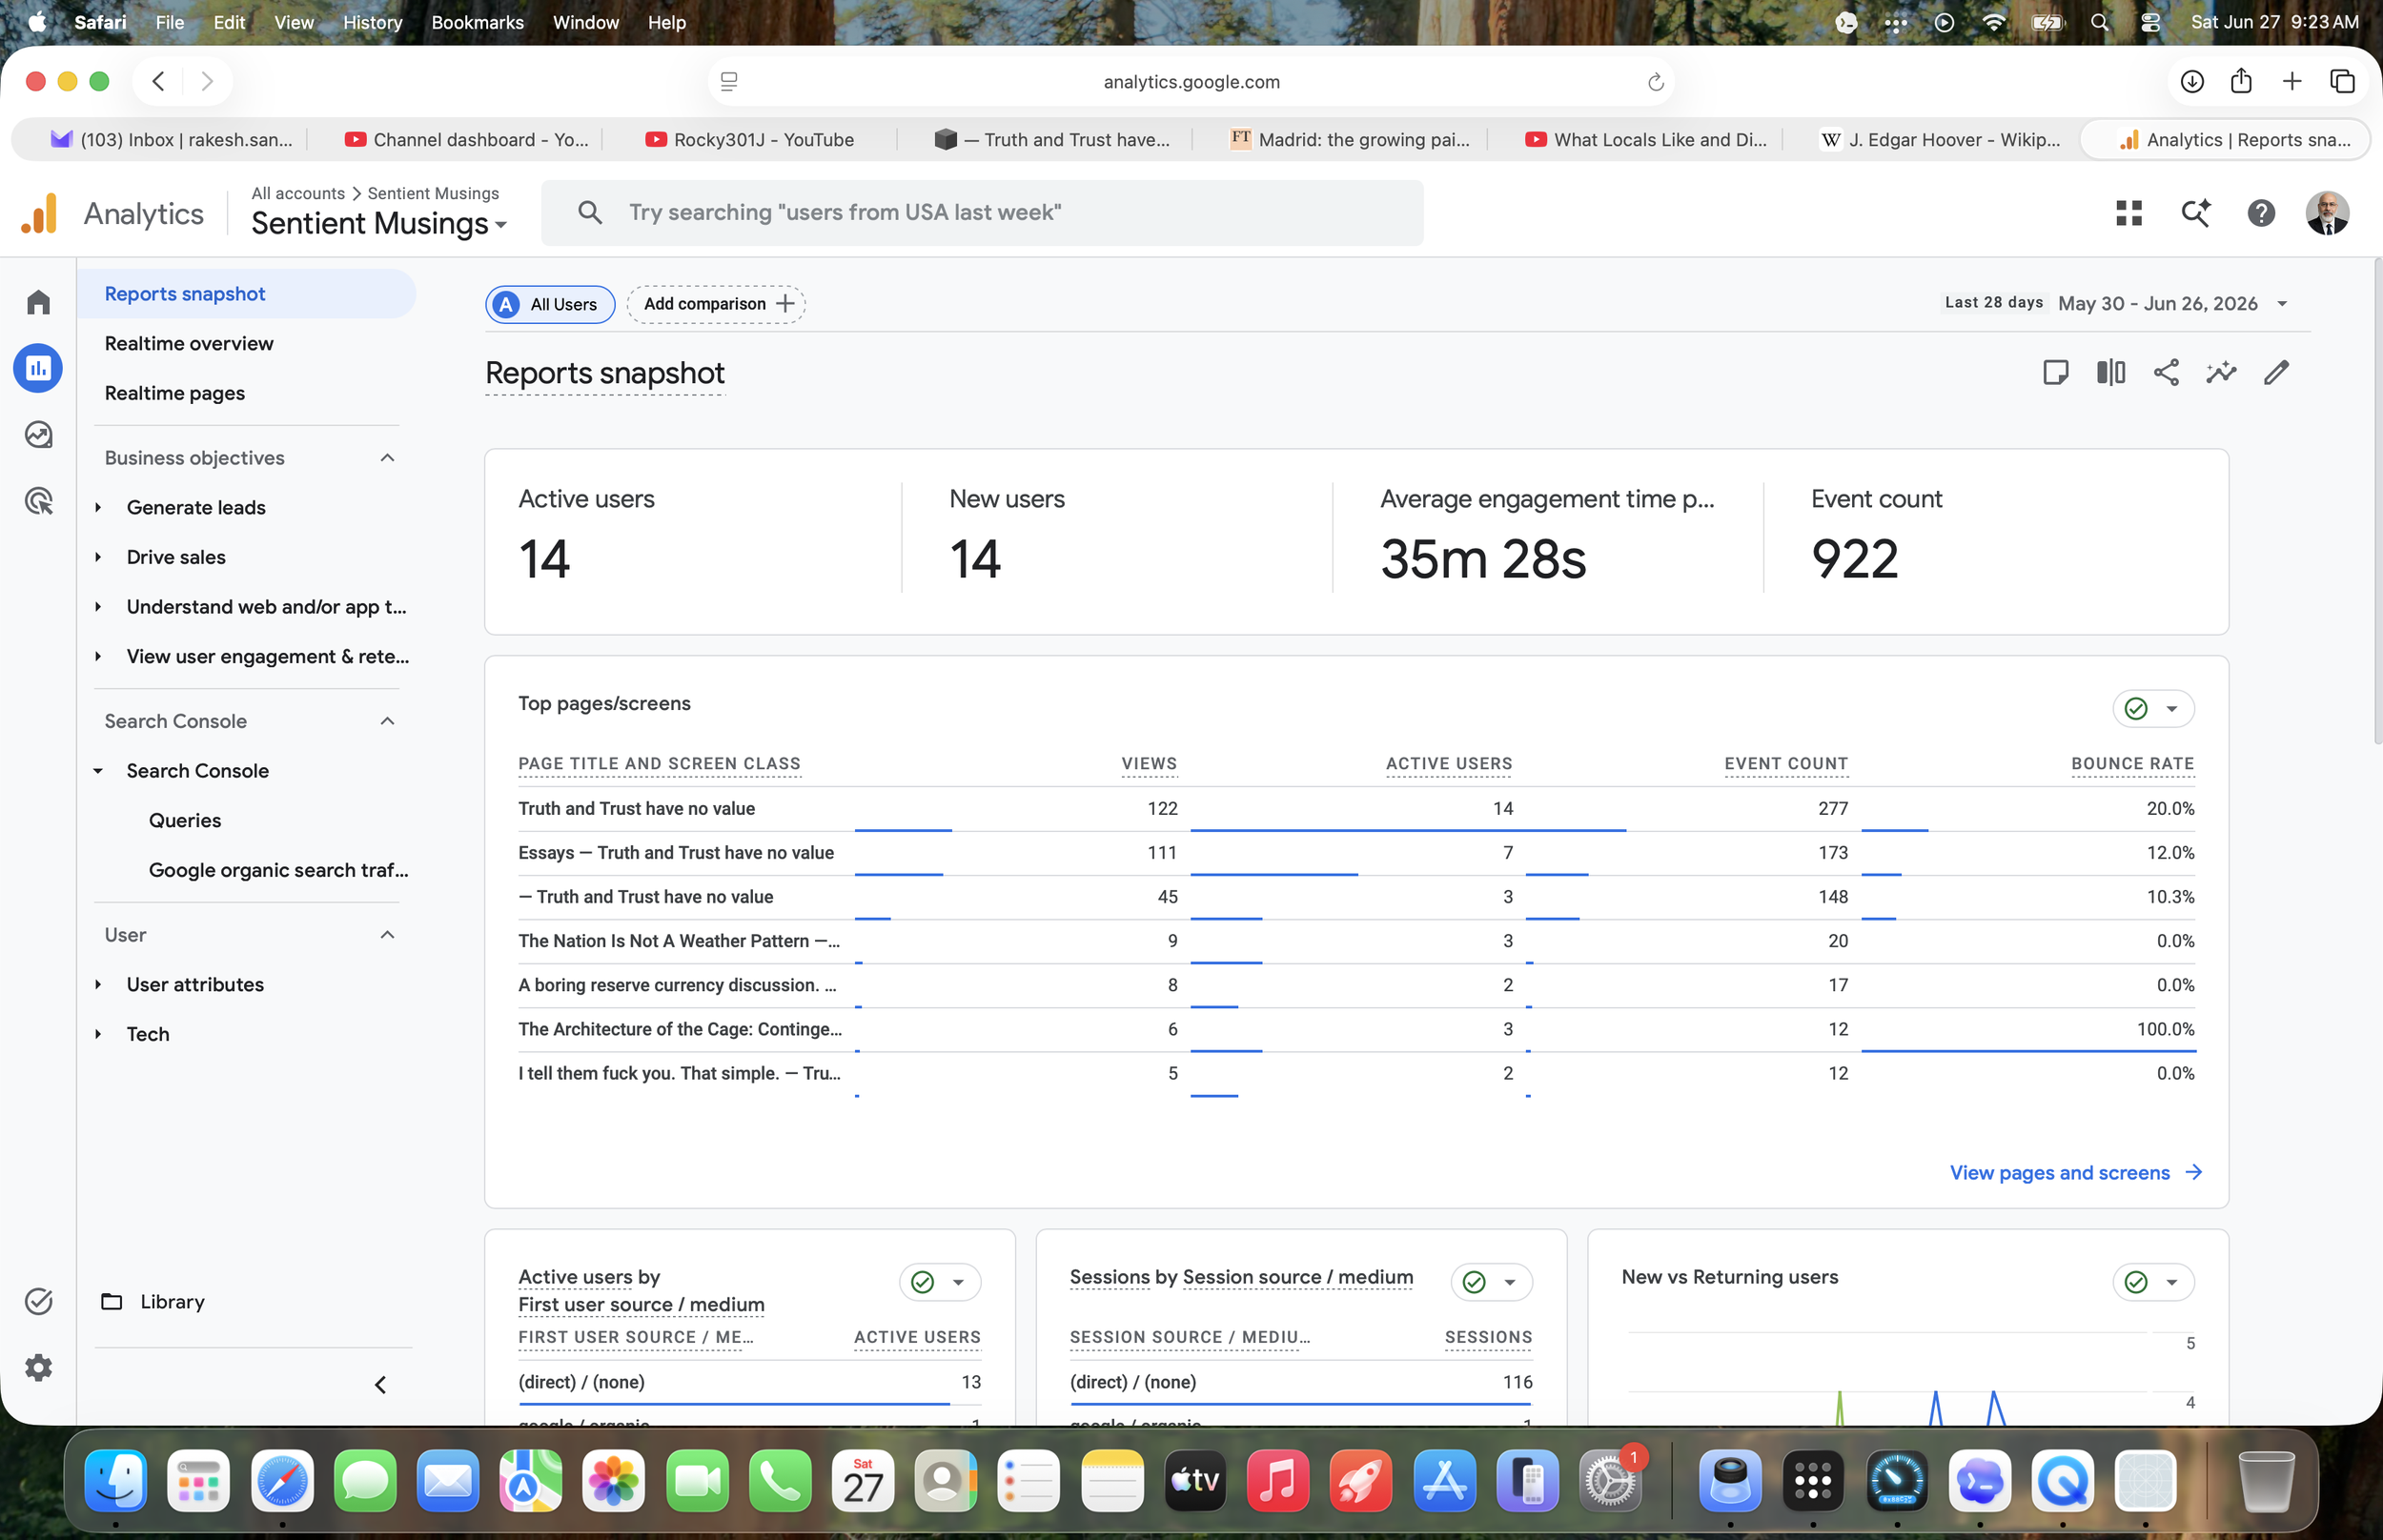
Task: Click the Active users metric value 14
Action: [x=544, y=559]
